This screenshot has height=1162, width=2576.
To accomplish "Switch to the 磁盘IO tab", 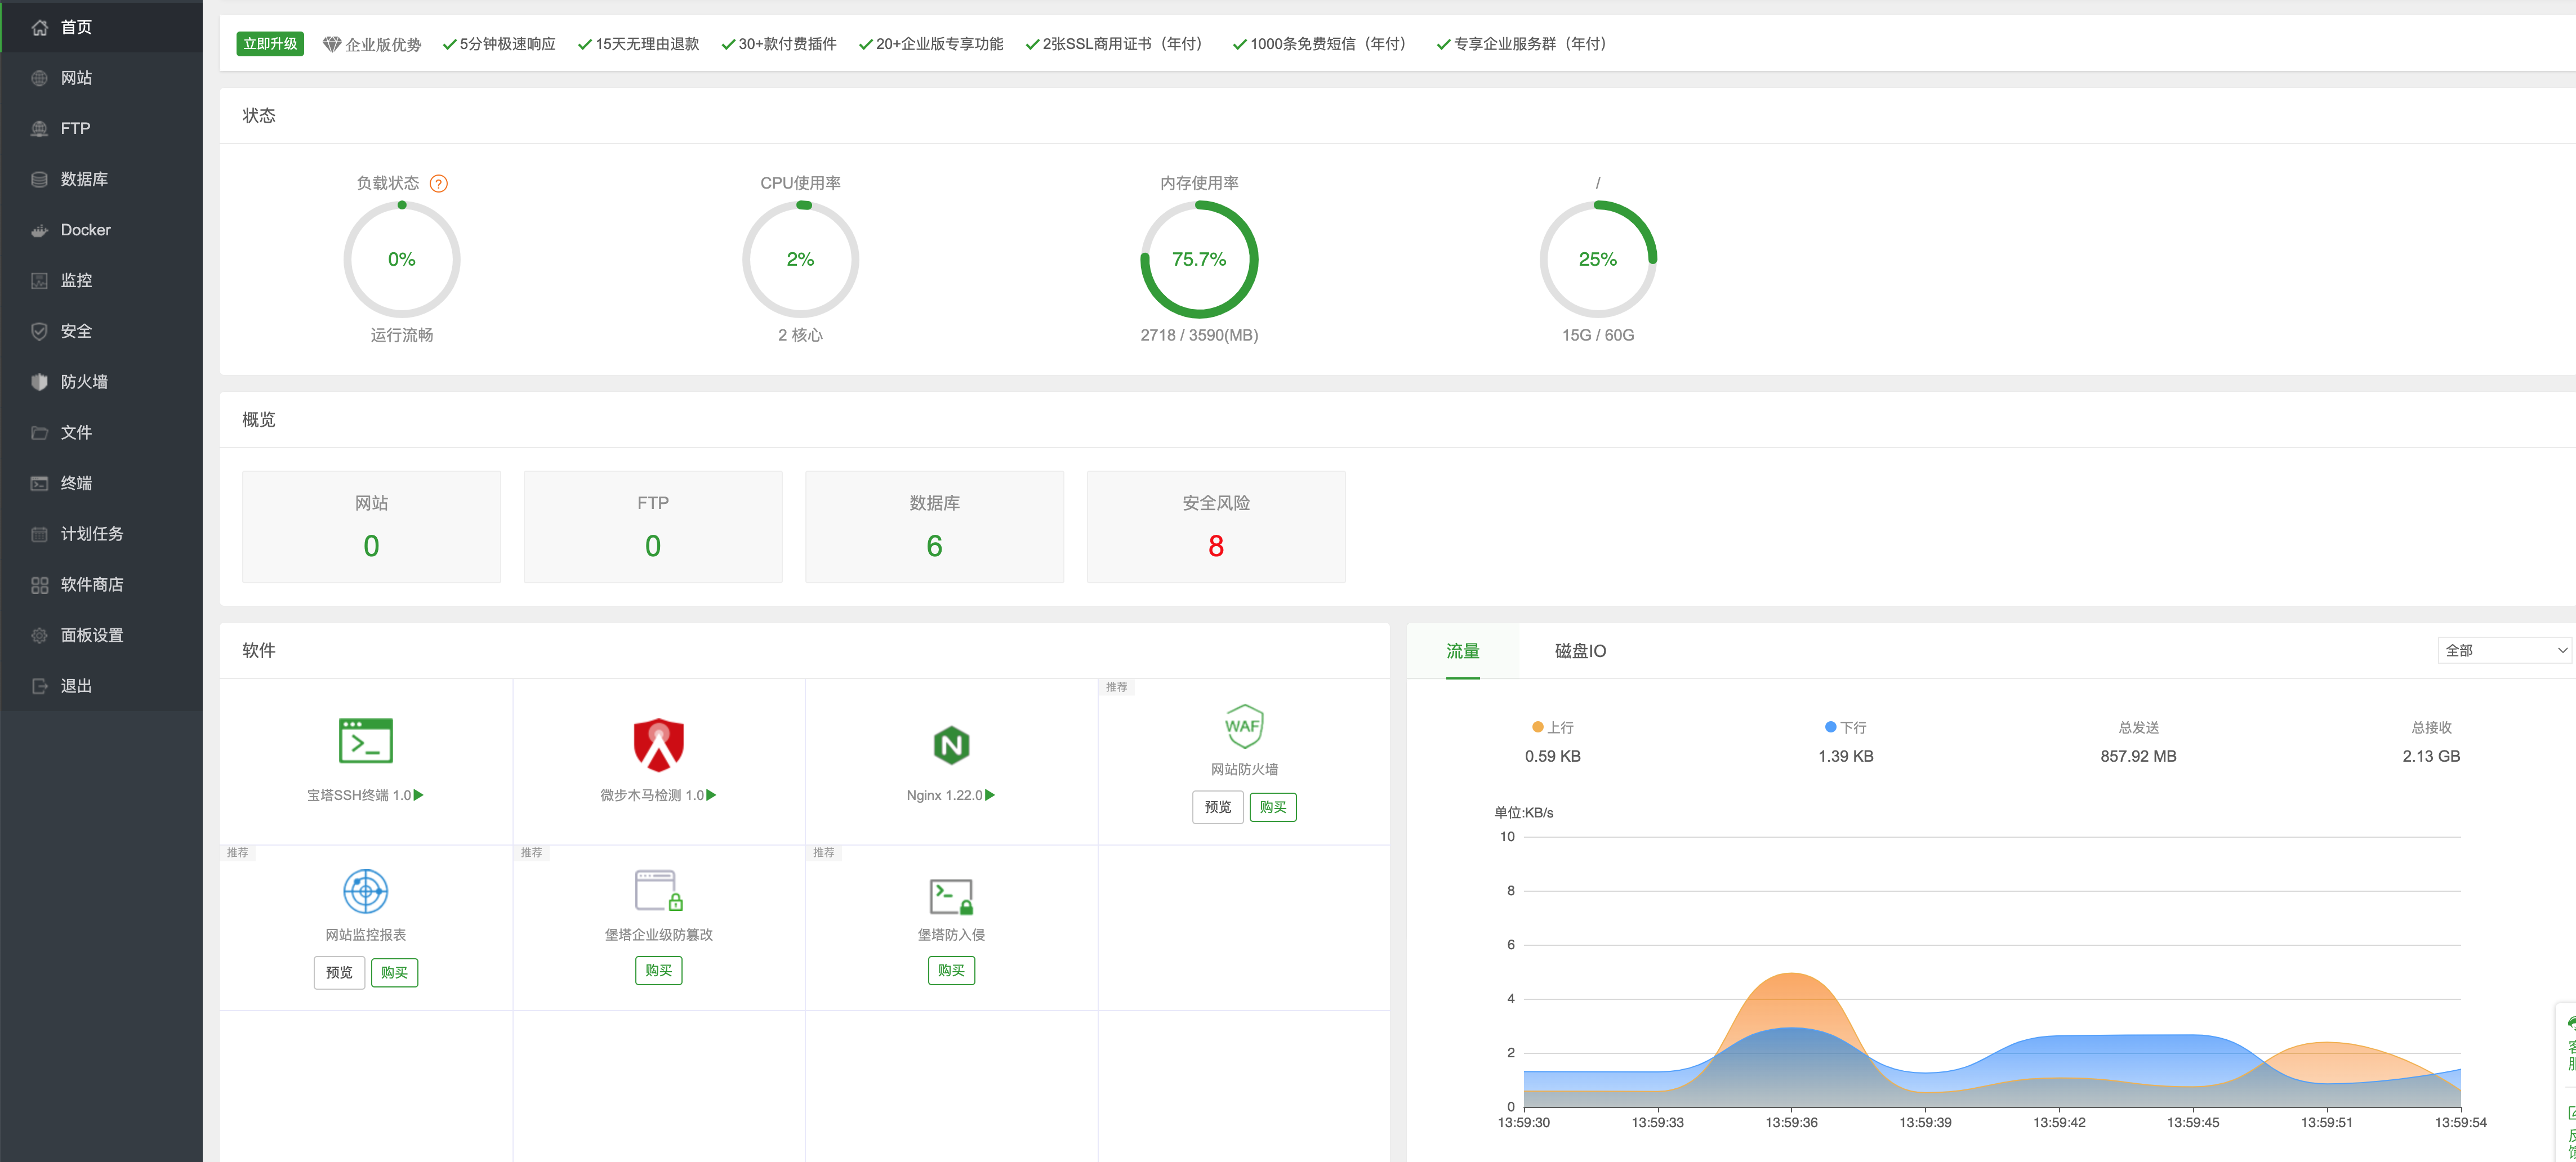I will (x=1580, y=651).
